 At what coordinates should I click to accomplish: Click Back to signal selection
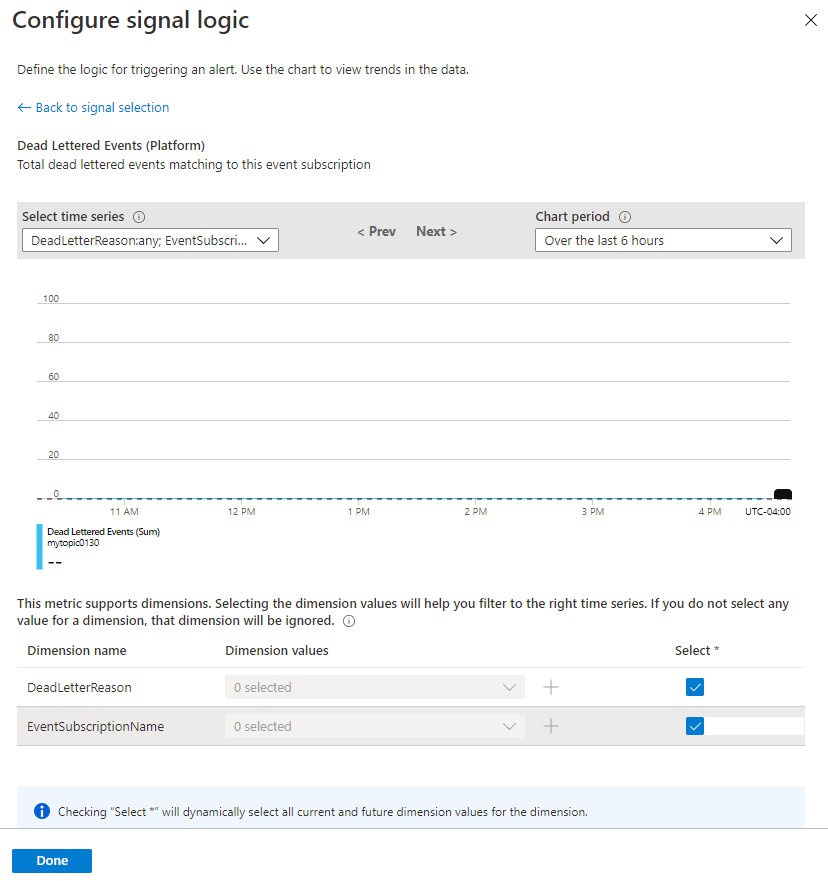pyautogui.click(x=93, y=107)
